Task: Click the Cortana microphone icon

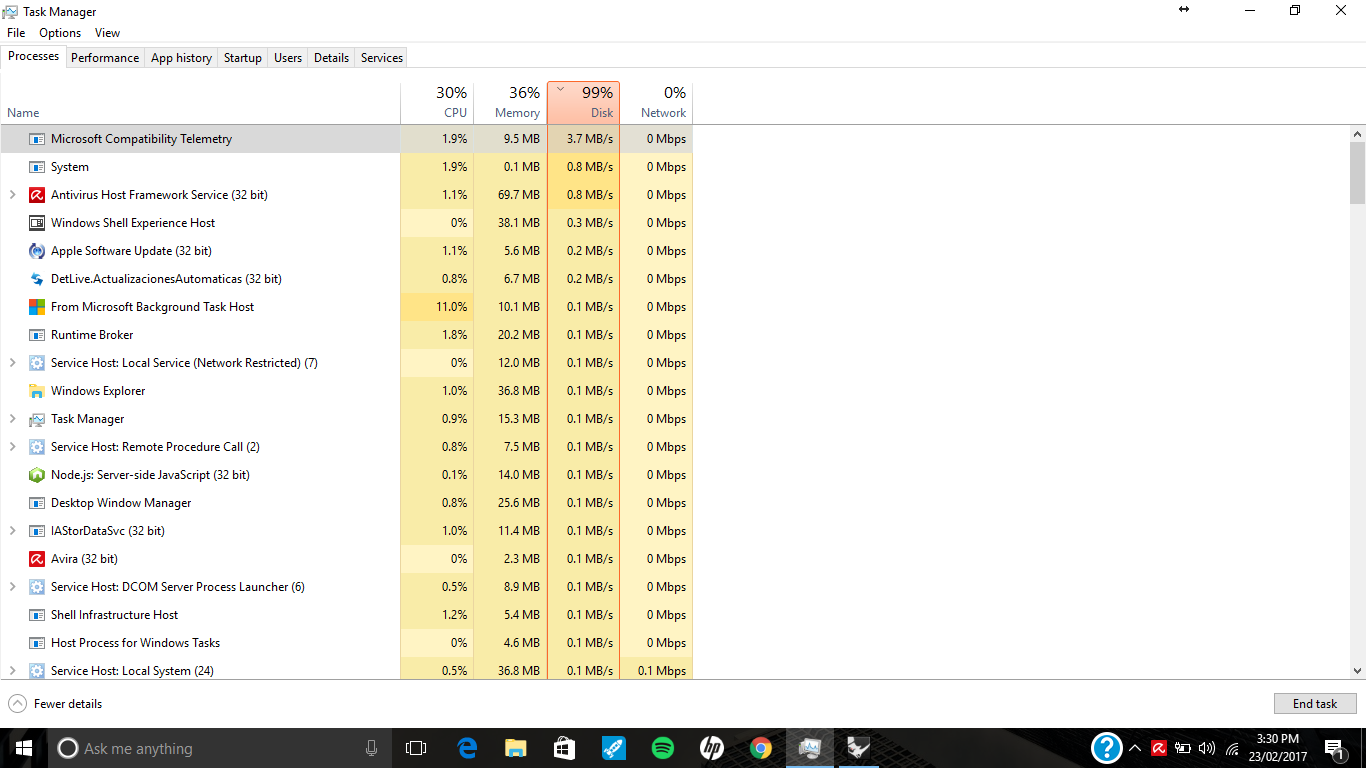Action: [x=371, y=748]
